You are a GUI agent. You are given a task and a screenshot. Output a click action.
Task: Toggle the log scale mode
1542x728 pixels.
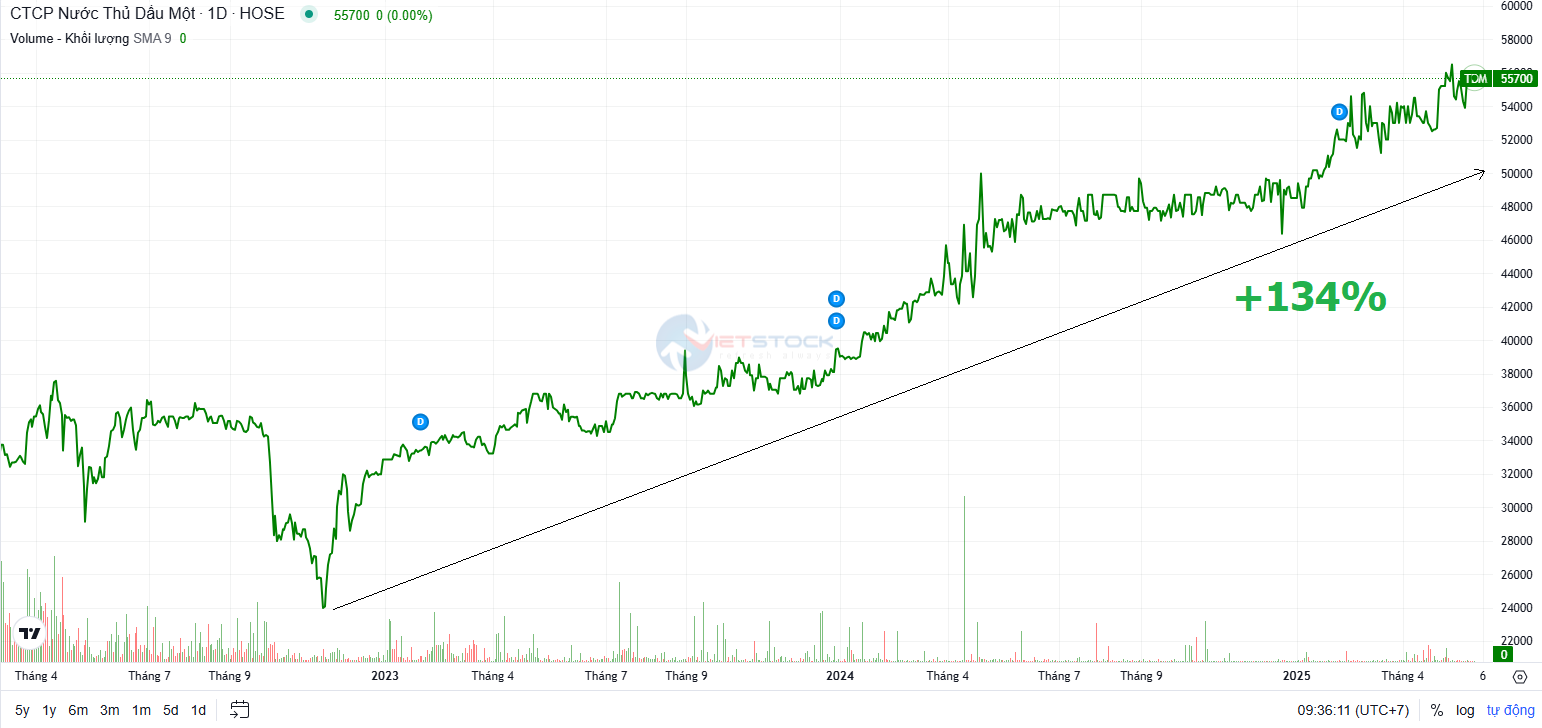pos(1465,710)
